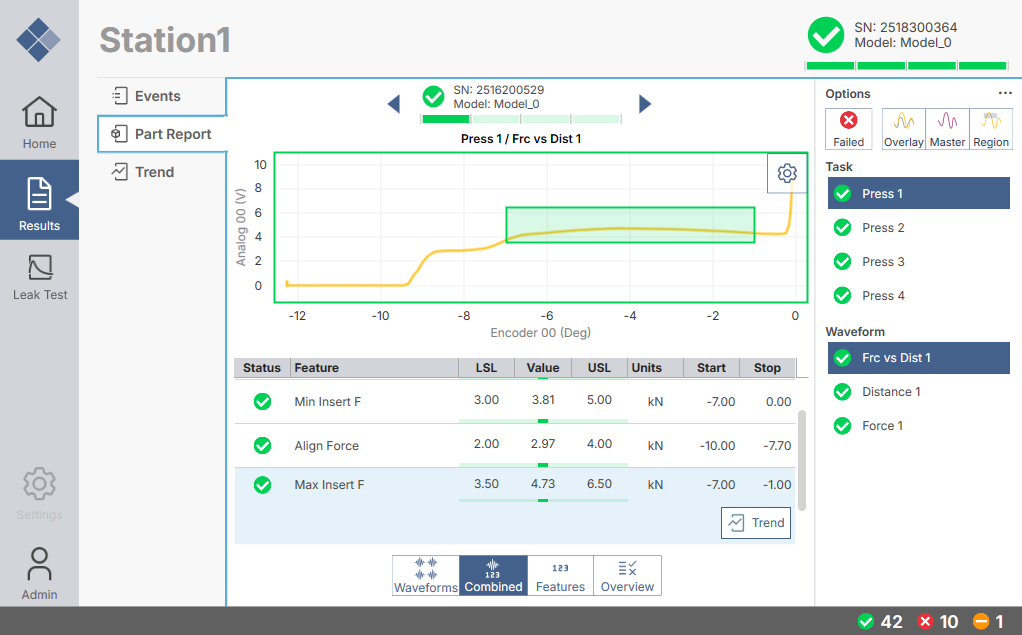Click the station progress bar segments

tap(907, 66)
